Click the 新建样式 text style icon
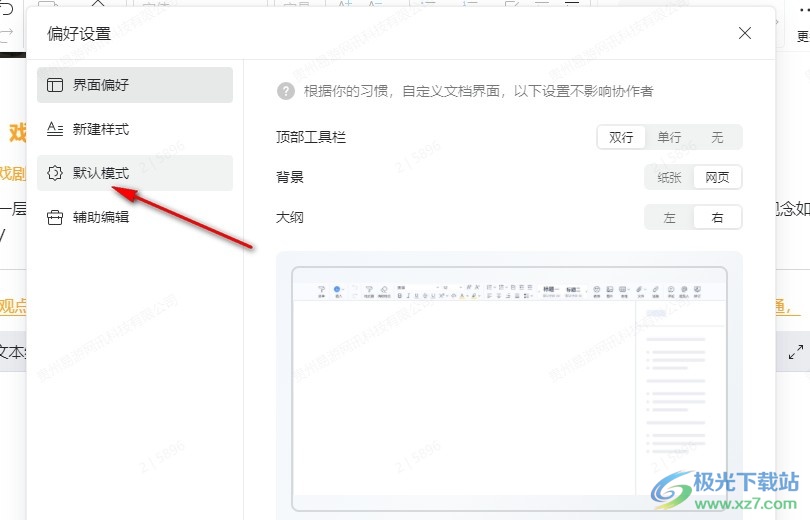The height and width of the screenshot is (520, 810). tap(55, 129)
